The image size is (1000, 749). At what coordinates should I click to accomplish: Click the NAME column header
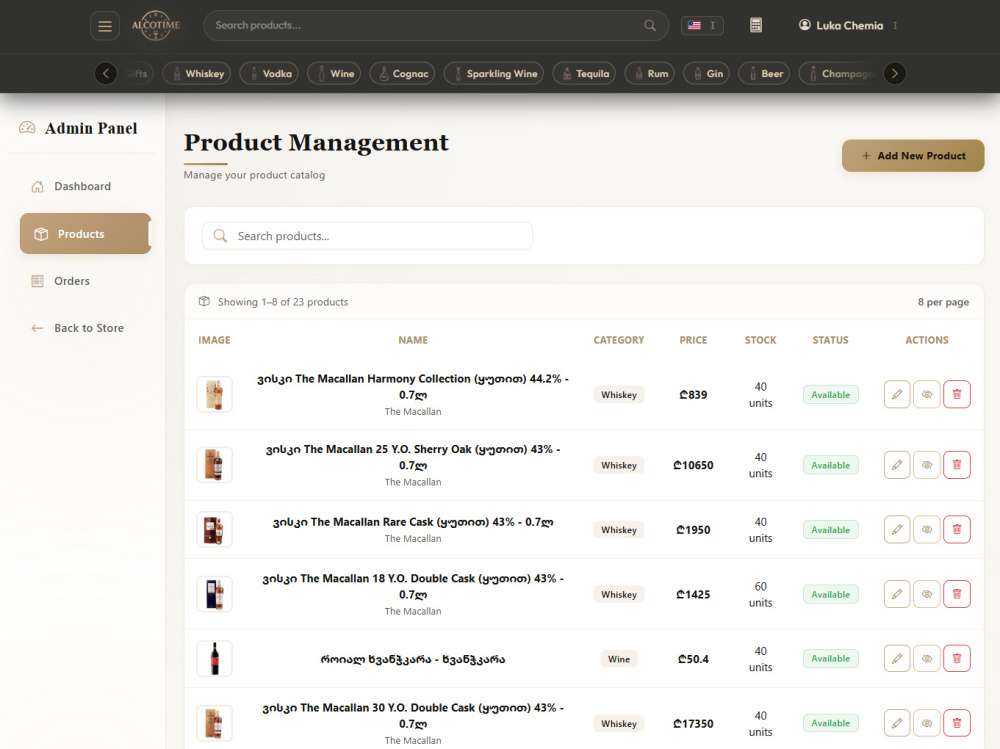[x=413, y=340]
